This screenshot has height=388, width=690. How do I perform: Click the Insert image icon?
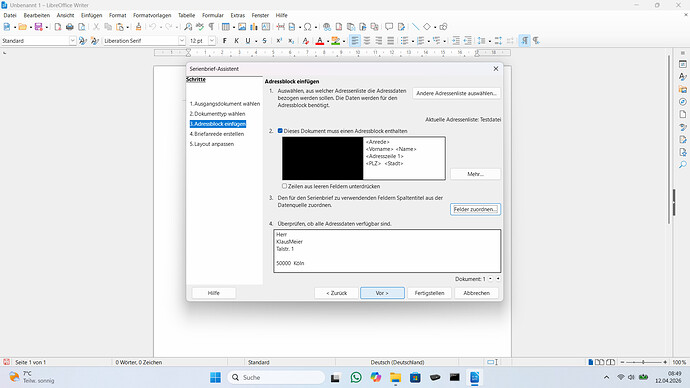(242, 27)
